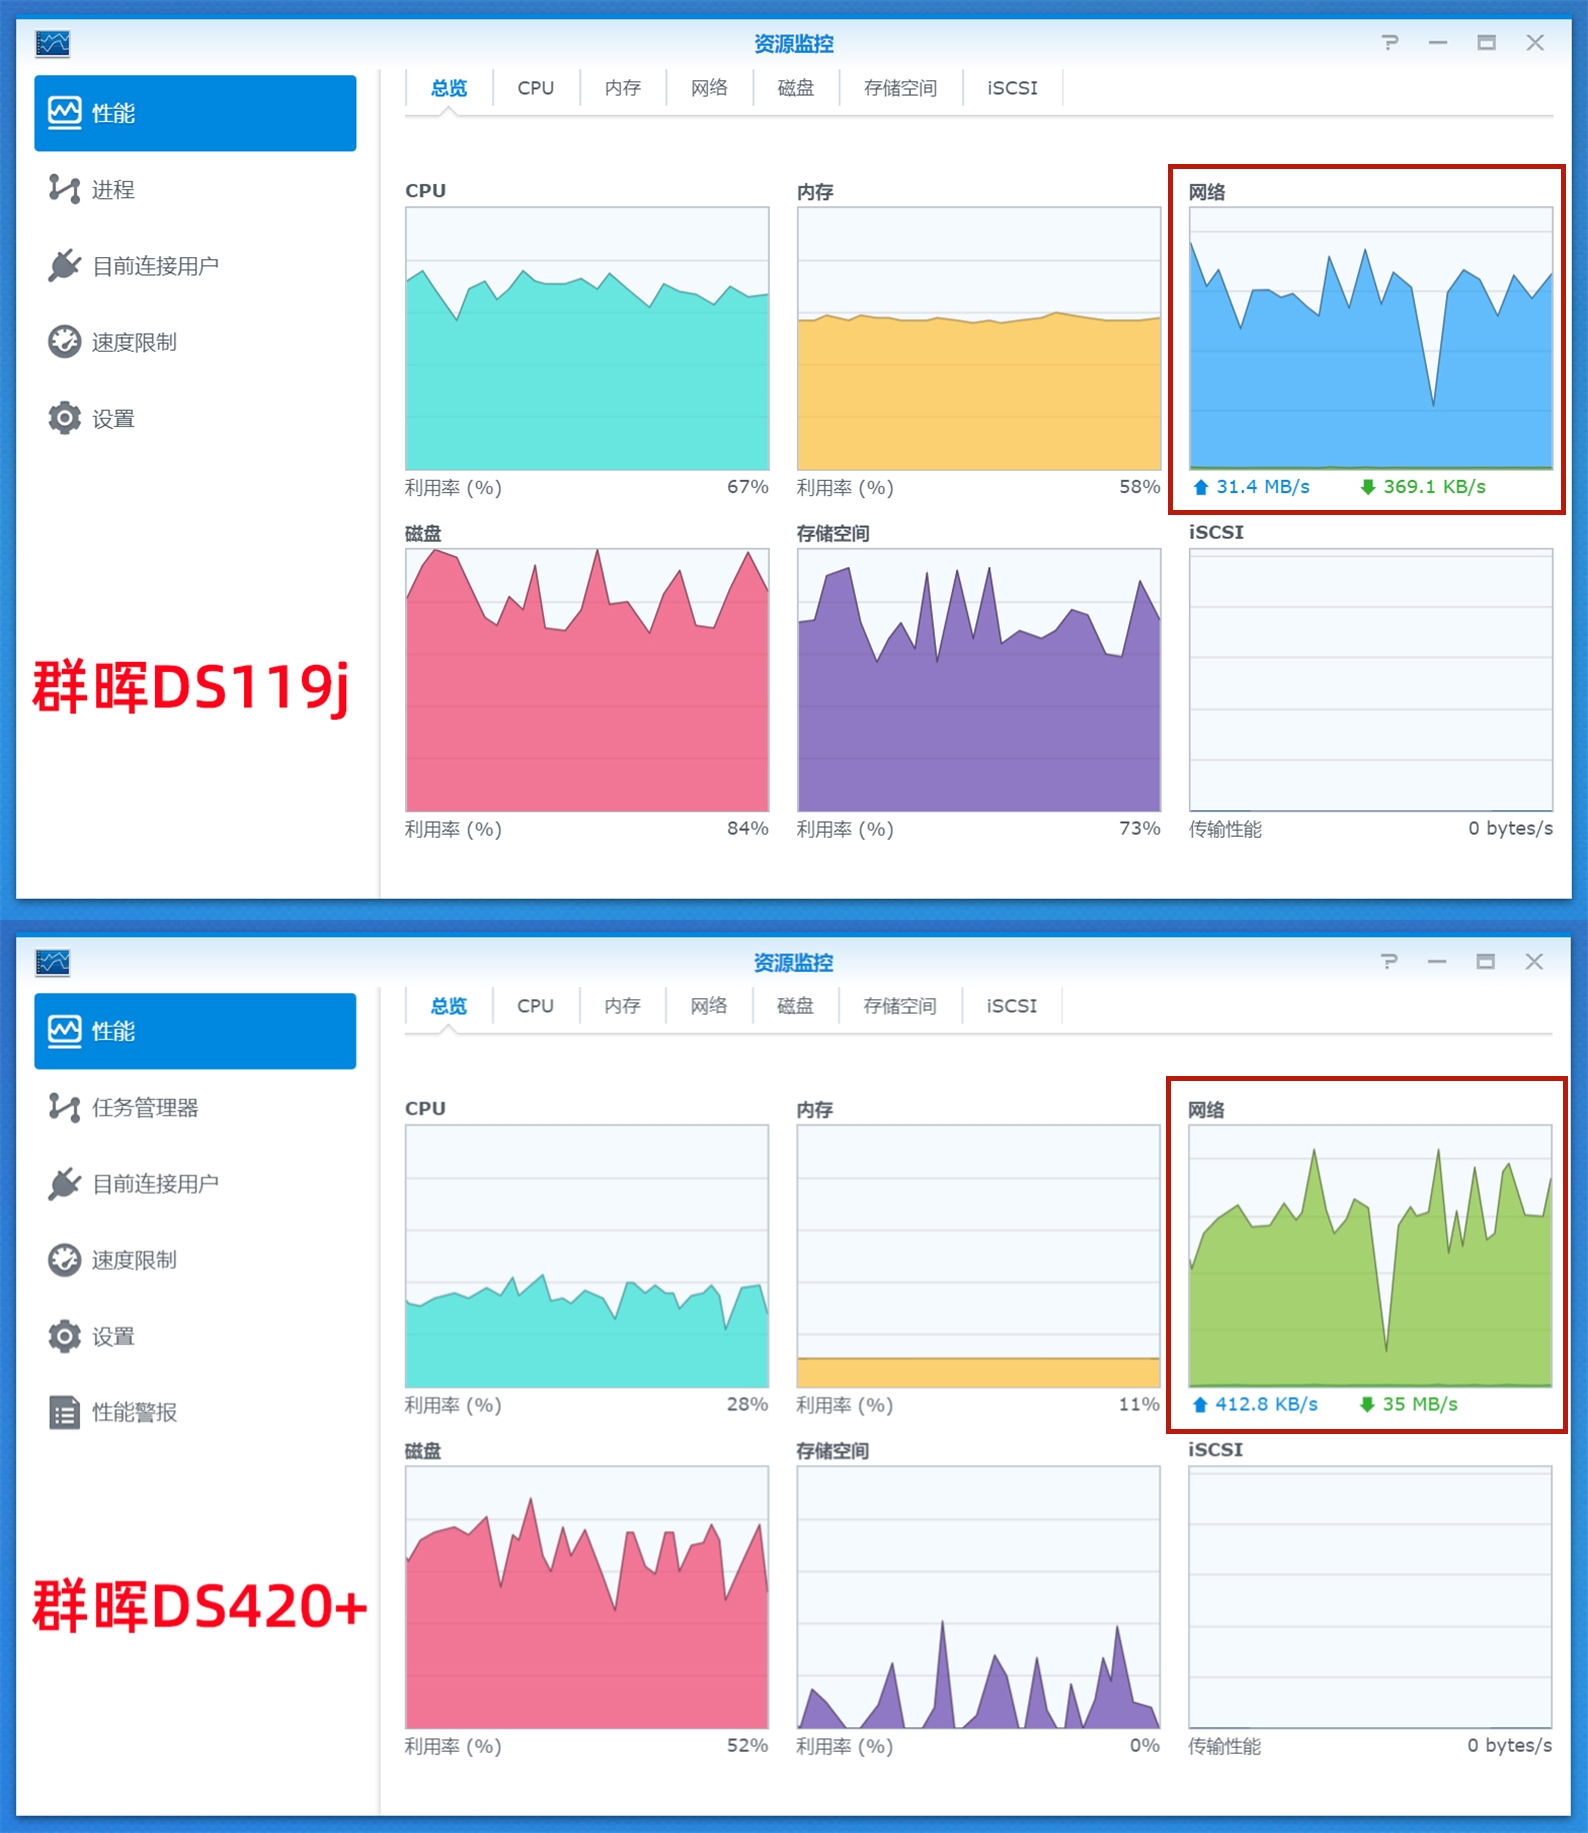Open 任务管理器 in the DS420+ window
This screenshot has height=1833, width=1588.
point(195,1107)
